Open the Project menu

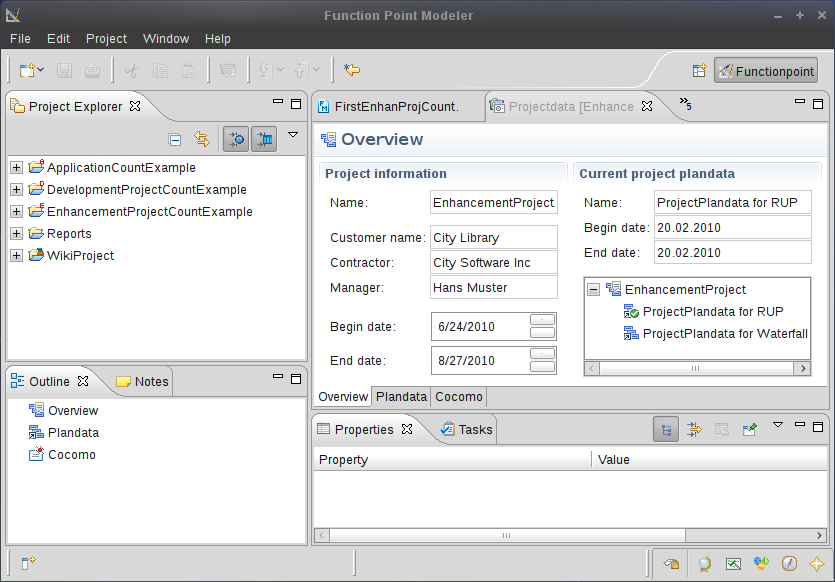point(107,39)
